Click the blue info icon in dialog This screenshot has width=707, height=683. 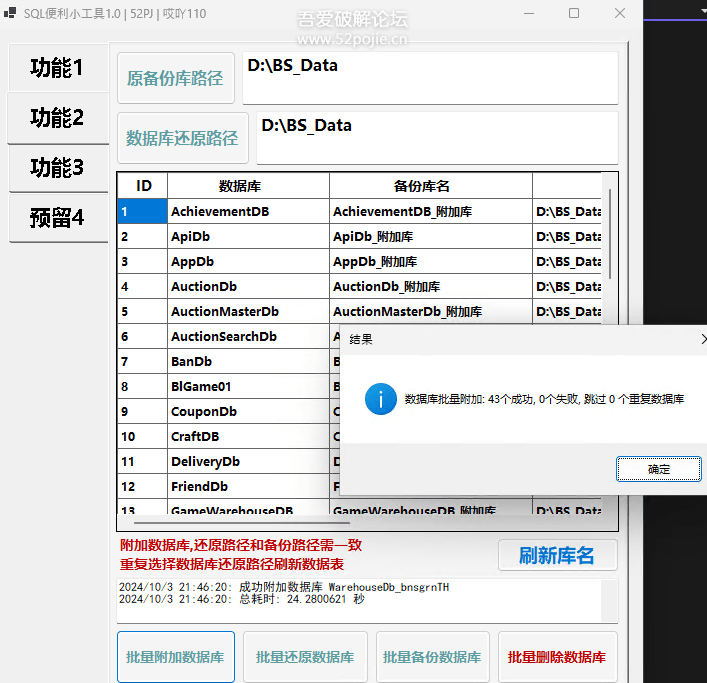pos(380,398)
